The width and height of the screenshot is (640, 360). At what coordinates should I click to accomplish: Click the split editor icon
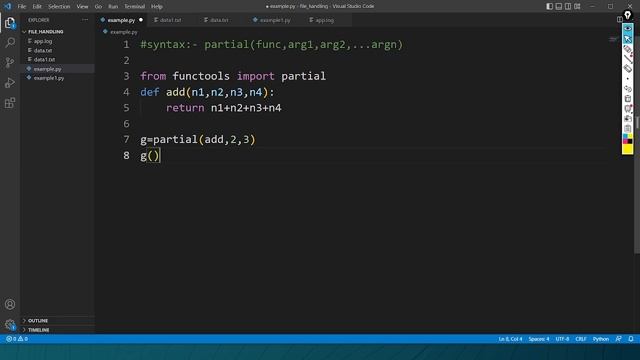point(619,20)
